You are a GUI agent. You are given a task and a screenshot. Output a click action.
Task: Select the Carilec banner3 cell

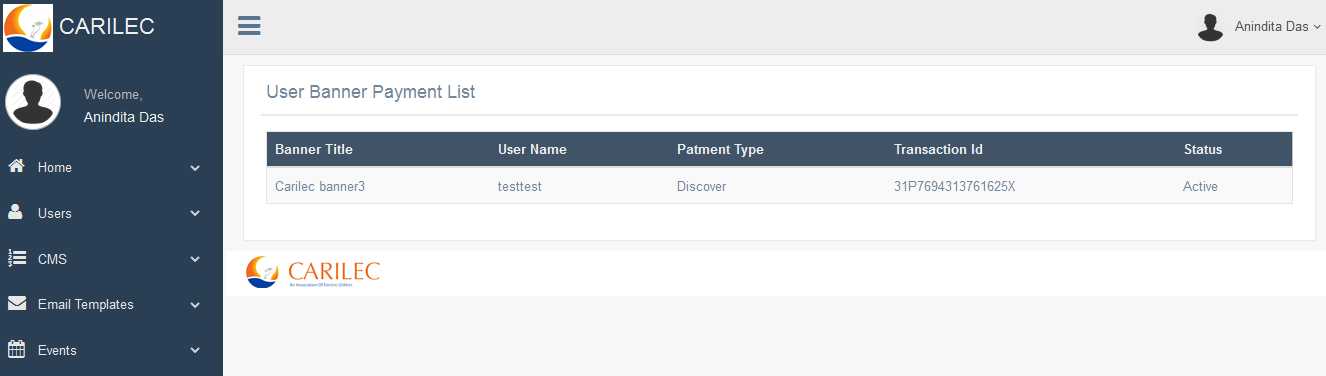coord(320,186)
